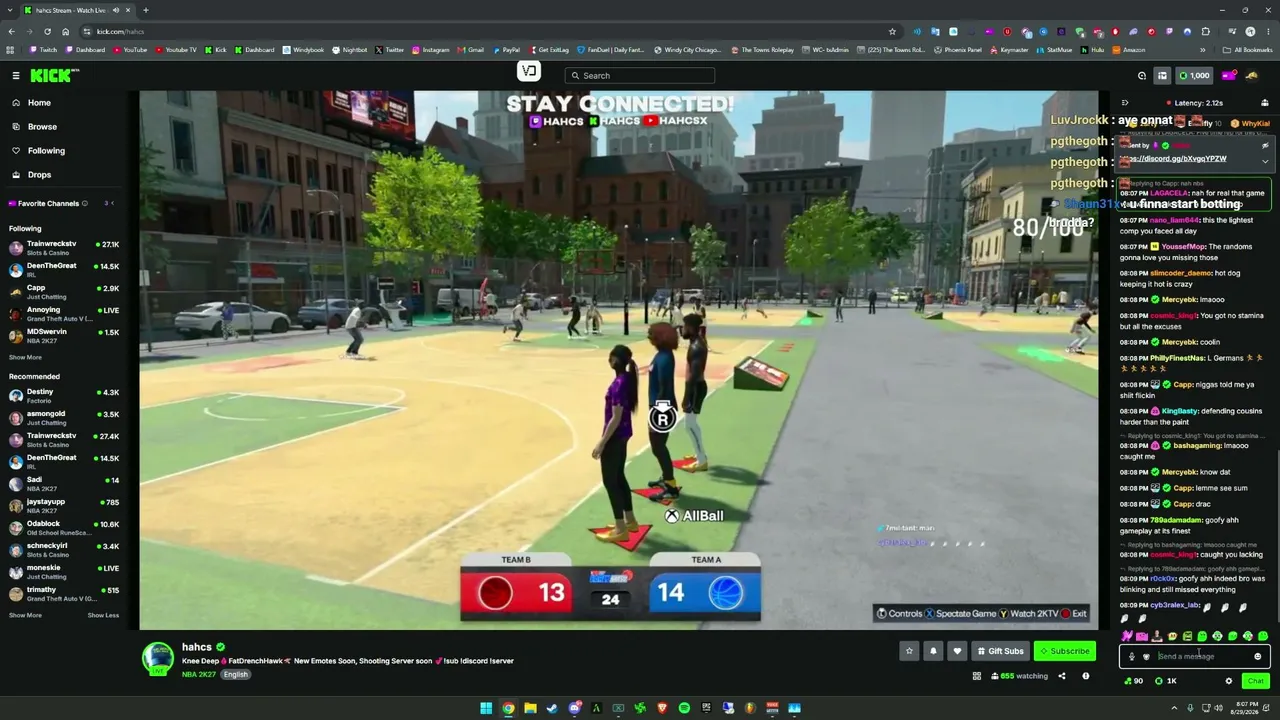Reload the page in the browser

coord(47,31)
